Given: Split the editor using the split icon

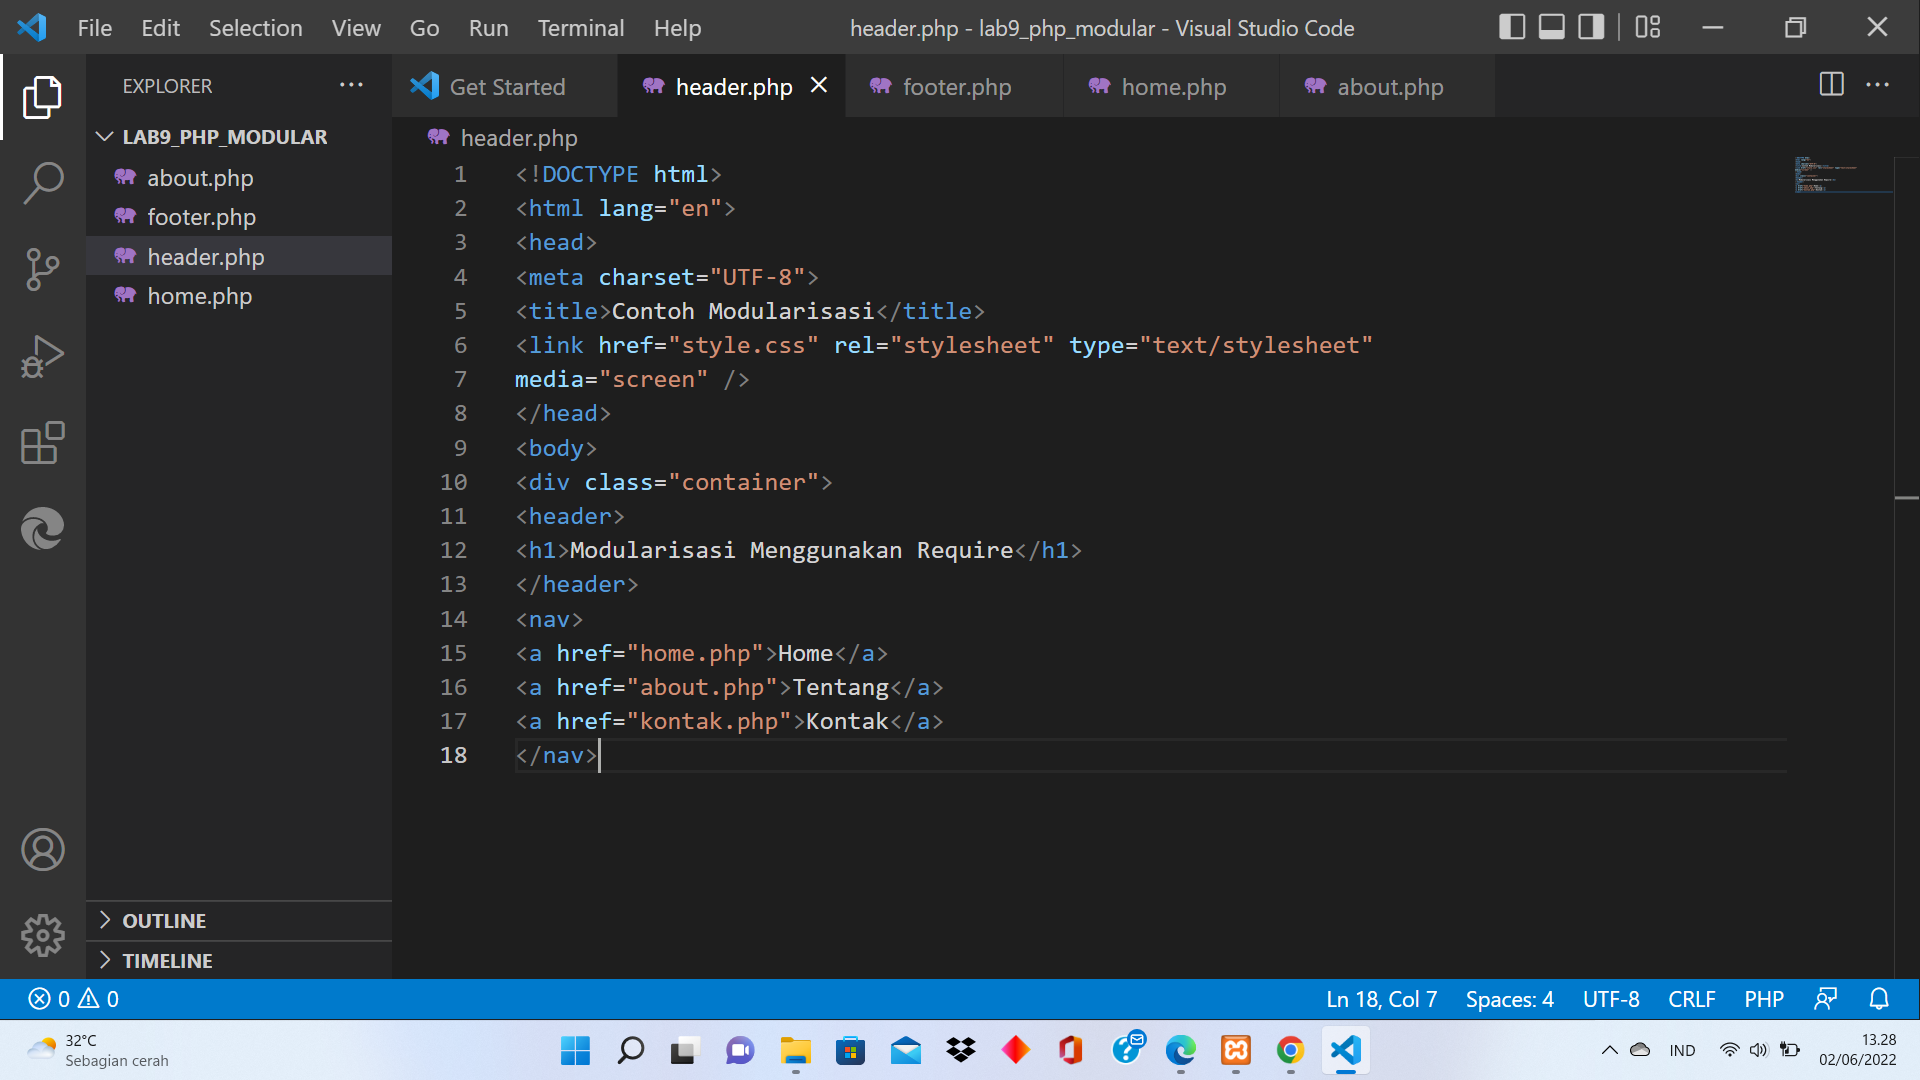Looking at the screenshot, I should click(1831, 85).
